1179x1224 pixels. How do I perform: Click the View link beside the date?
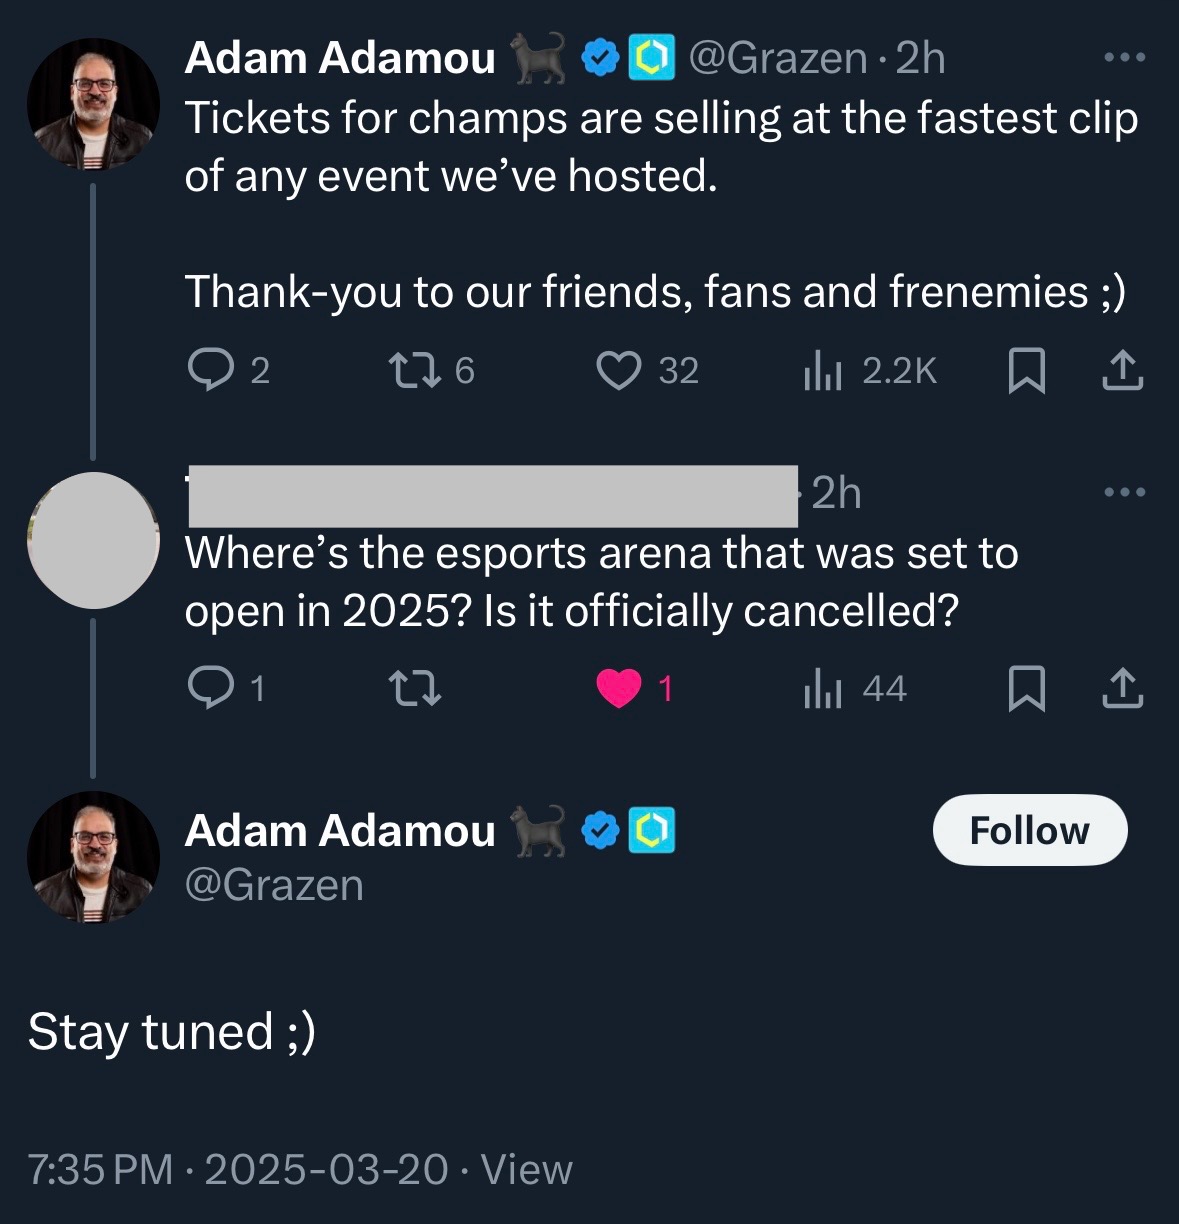[x=526, y=1169]
